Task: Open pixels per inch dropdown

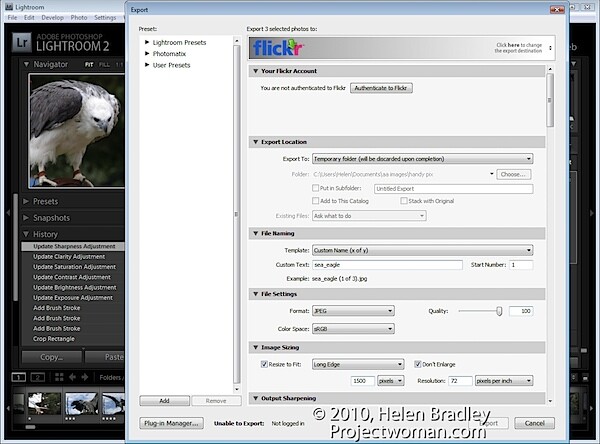Action: (504, 380)
